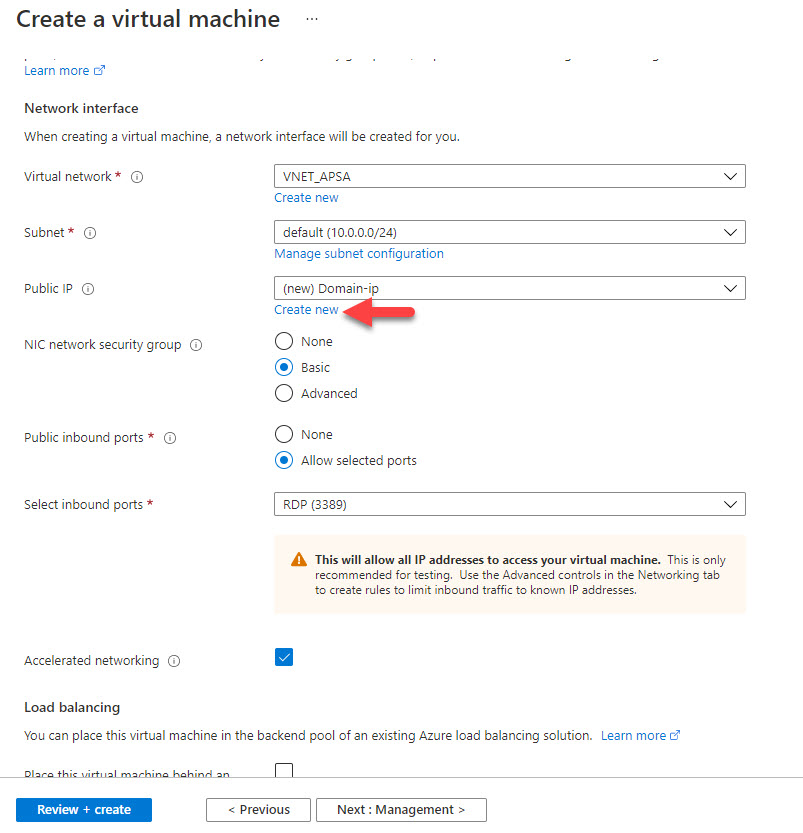Open the Public inbound ports info tooltip

point(169,437)
